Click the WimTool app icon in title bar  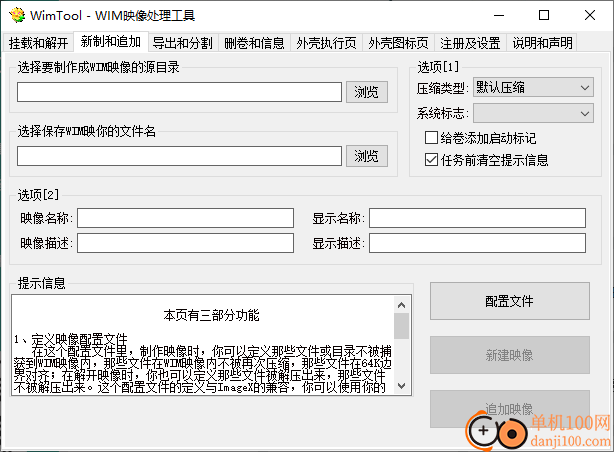pyautogui.click(x=16, y=15)
